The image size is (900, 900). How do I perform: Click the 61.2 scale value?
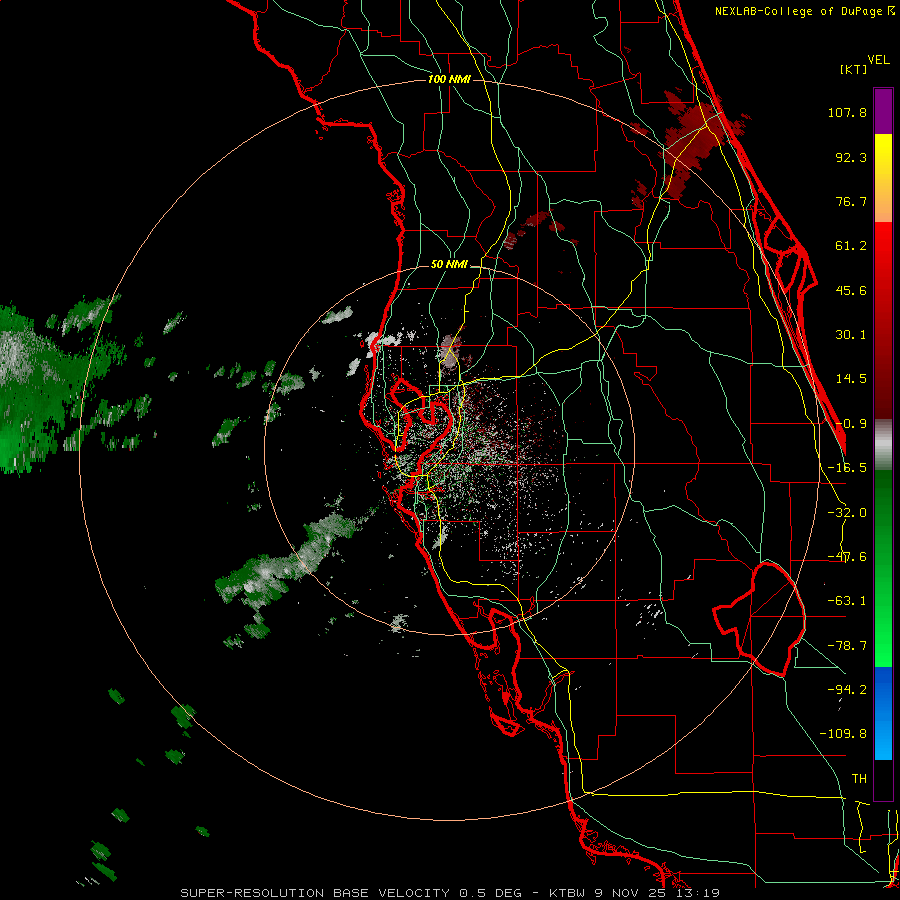tap(851, 246)
